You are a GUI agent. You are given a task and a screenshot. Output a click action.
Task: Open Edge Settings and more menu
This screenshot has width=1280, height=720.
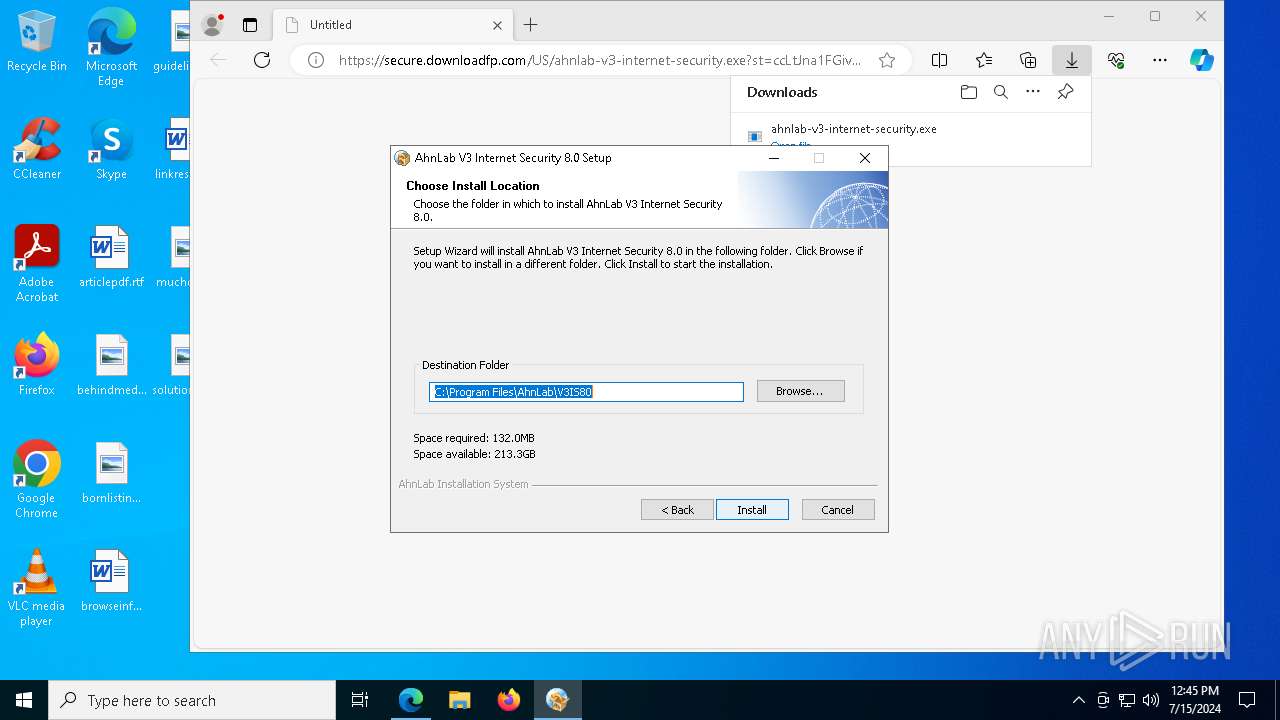click(1160, 60)
